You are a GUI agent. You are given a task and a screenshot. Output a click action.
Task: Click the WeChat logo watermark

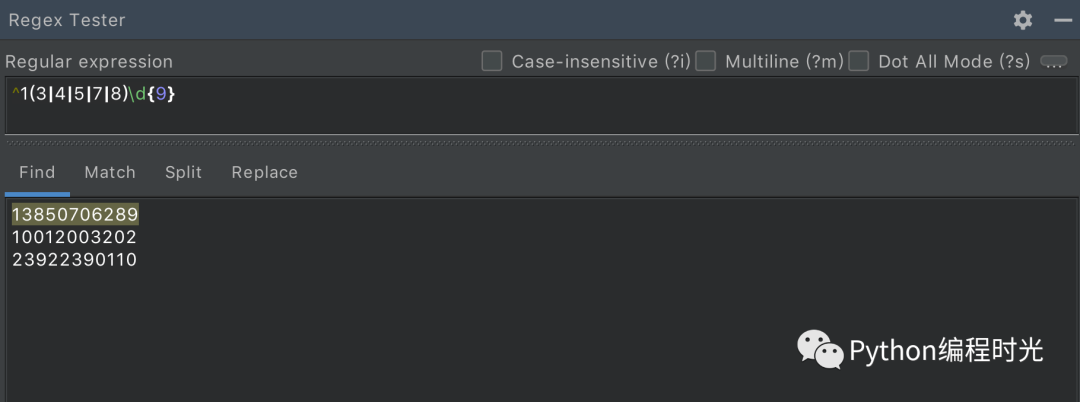pyautogui.click(x=819, y=349)
